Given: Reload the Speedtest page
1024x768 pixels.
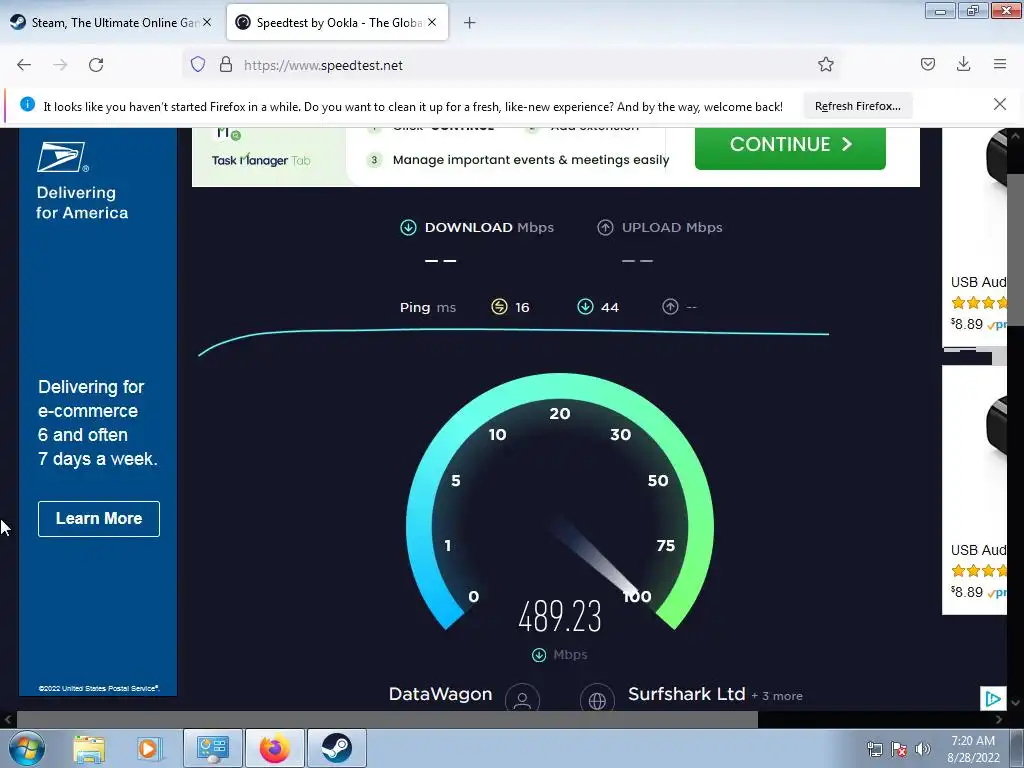Looking at the screenshot, I should [96, 65].
